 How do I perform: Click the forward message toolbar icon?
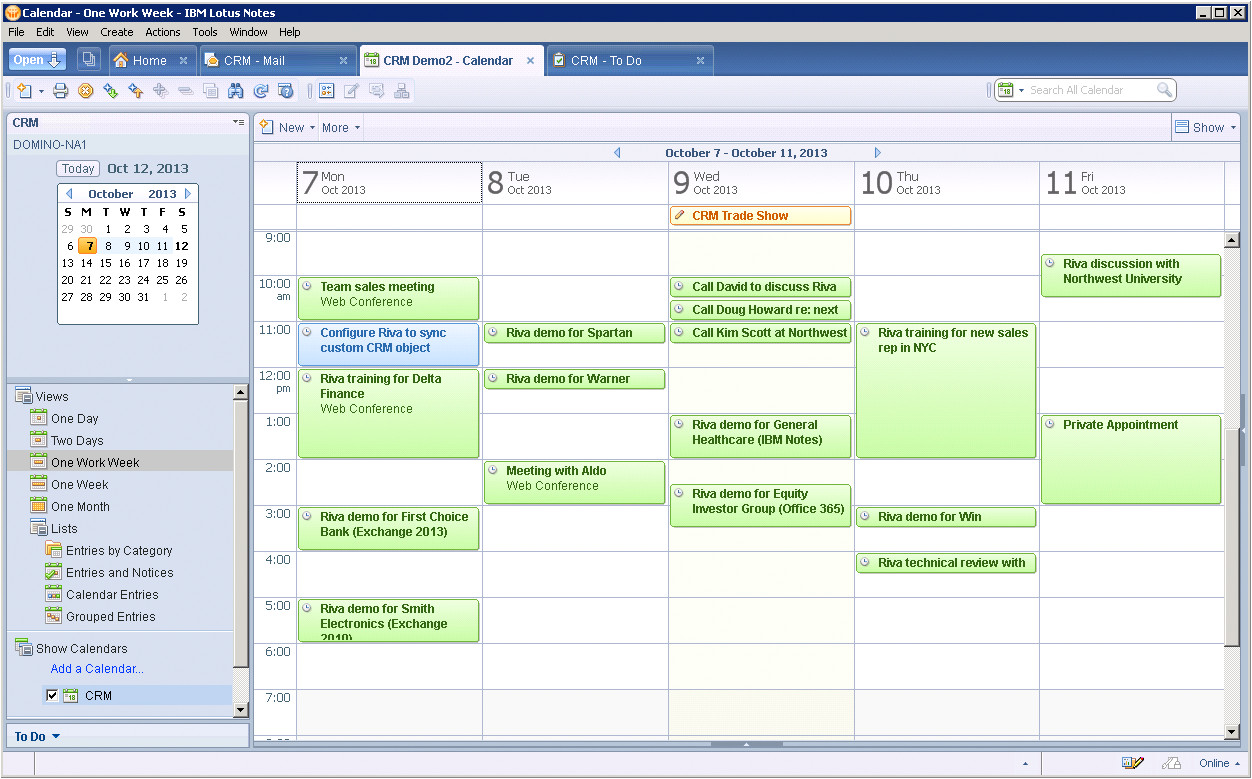pyautogui.click(x=377, y=91)
